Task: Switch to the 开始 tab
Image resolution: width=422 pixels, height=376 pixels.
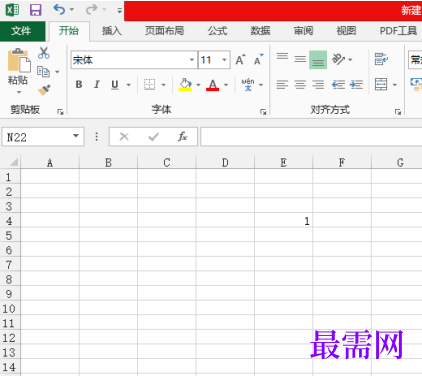Action: (x=69, y=31)
